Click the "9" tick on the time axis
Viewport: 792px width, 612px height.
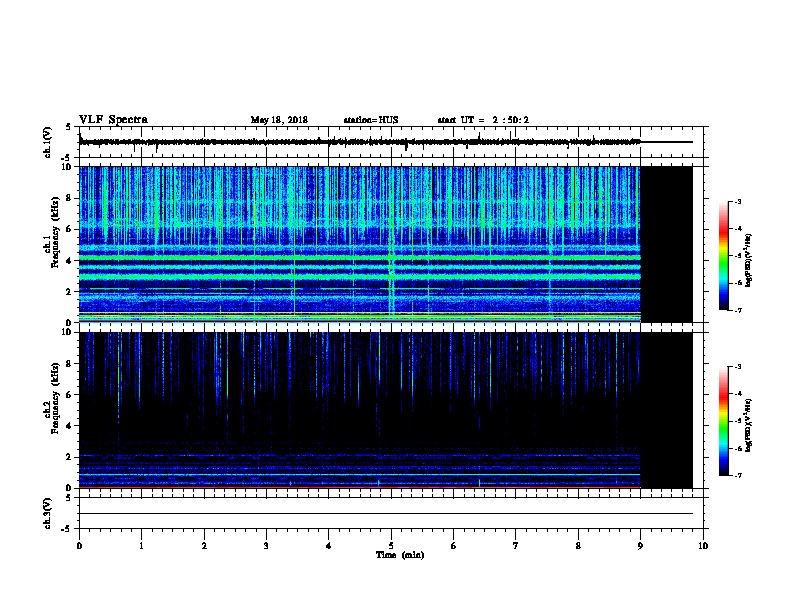pos(640,545)
